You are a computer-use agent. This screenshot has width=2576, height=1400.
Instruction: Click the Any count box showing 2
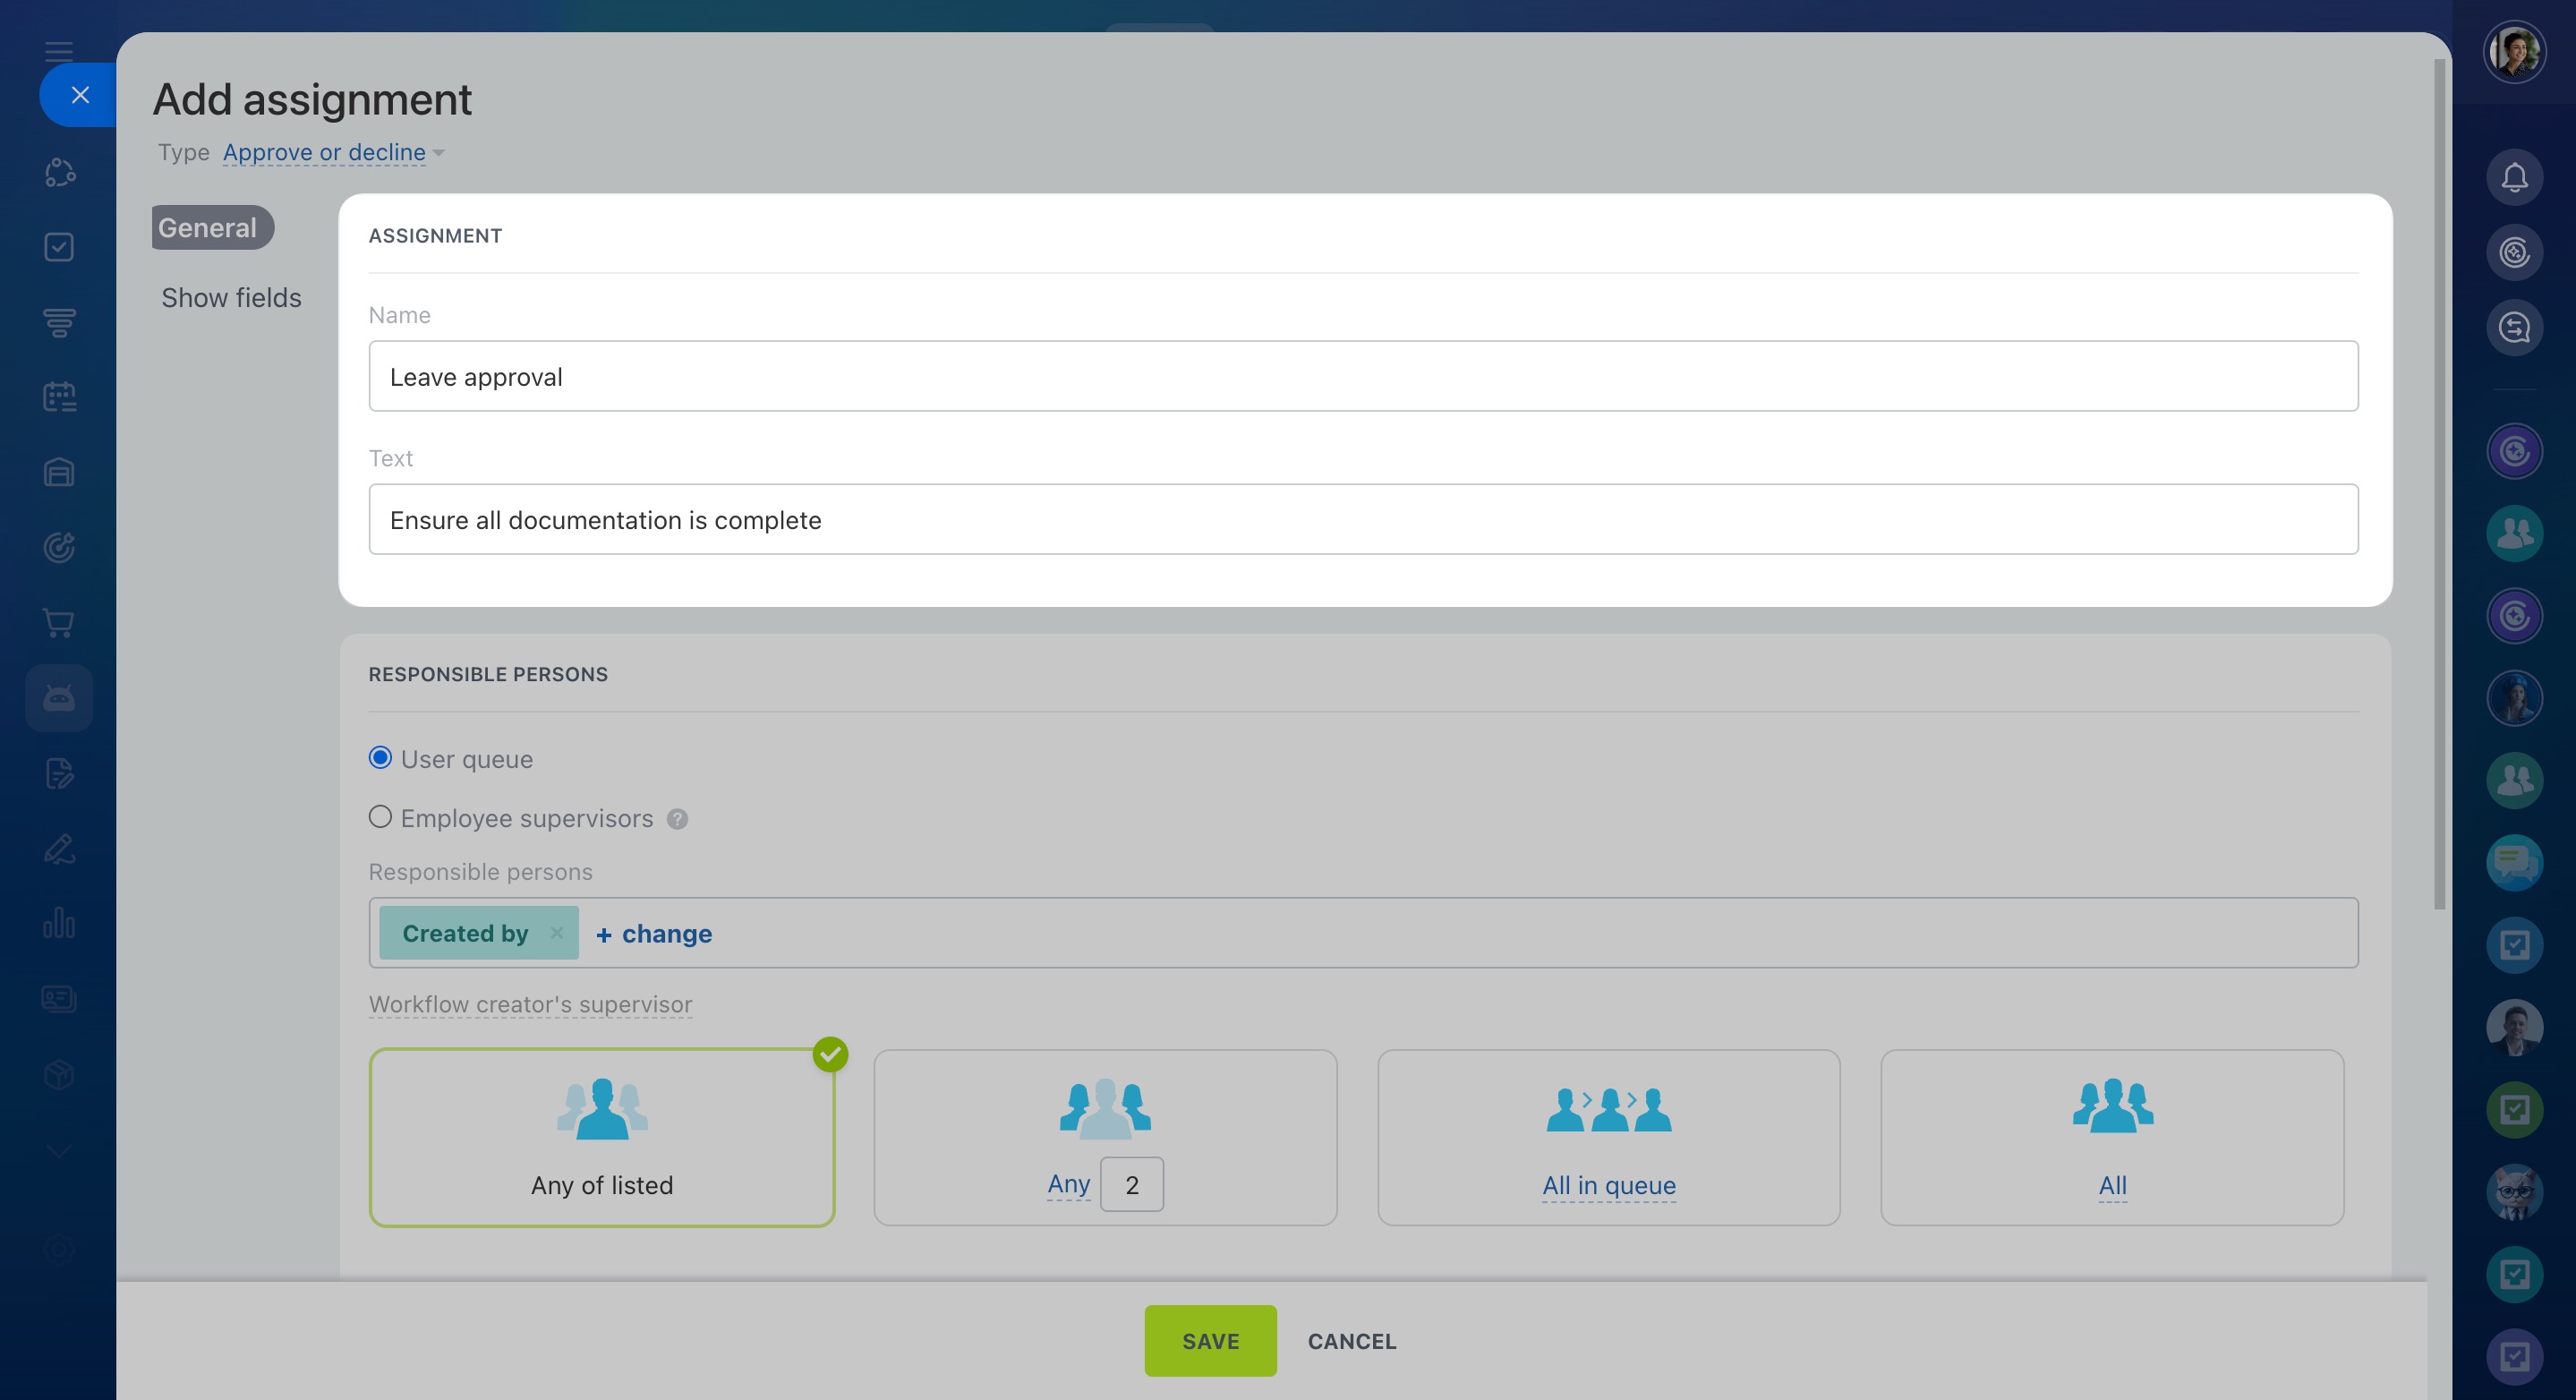pyautogui.click(x=1131, y=1185)
